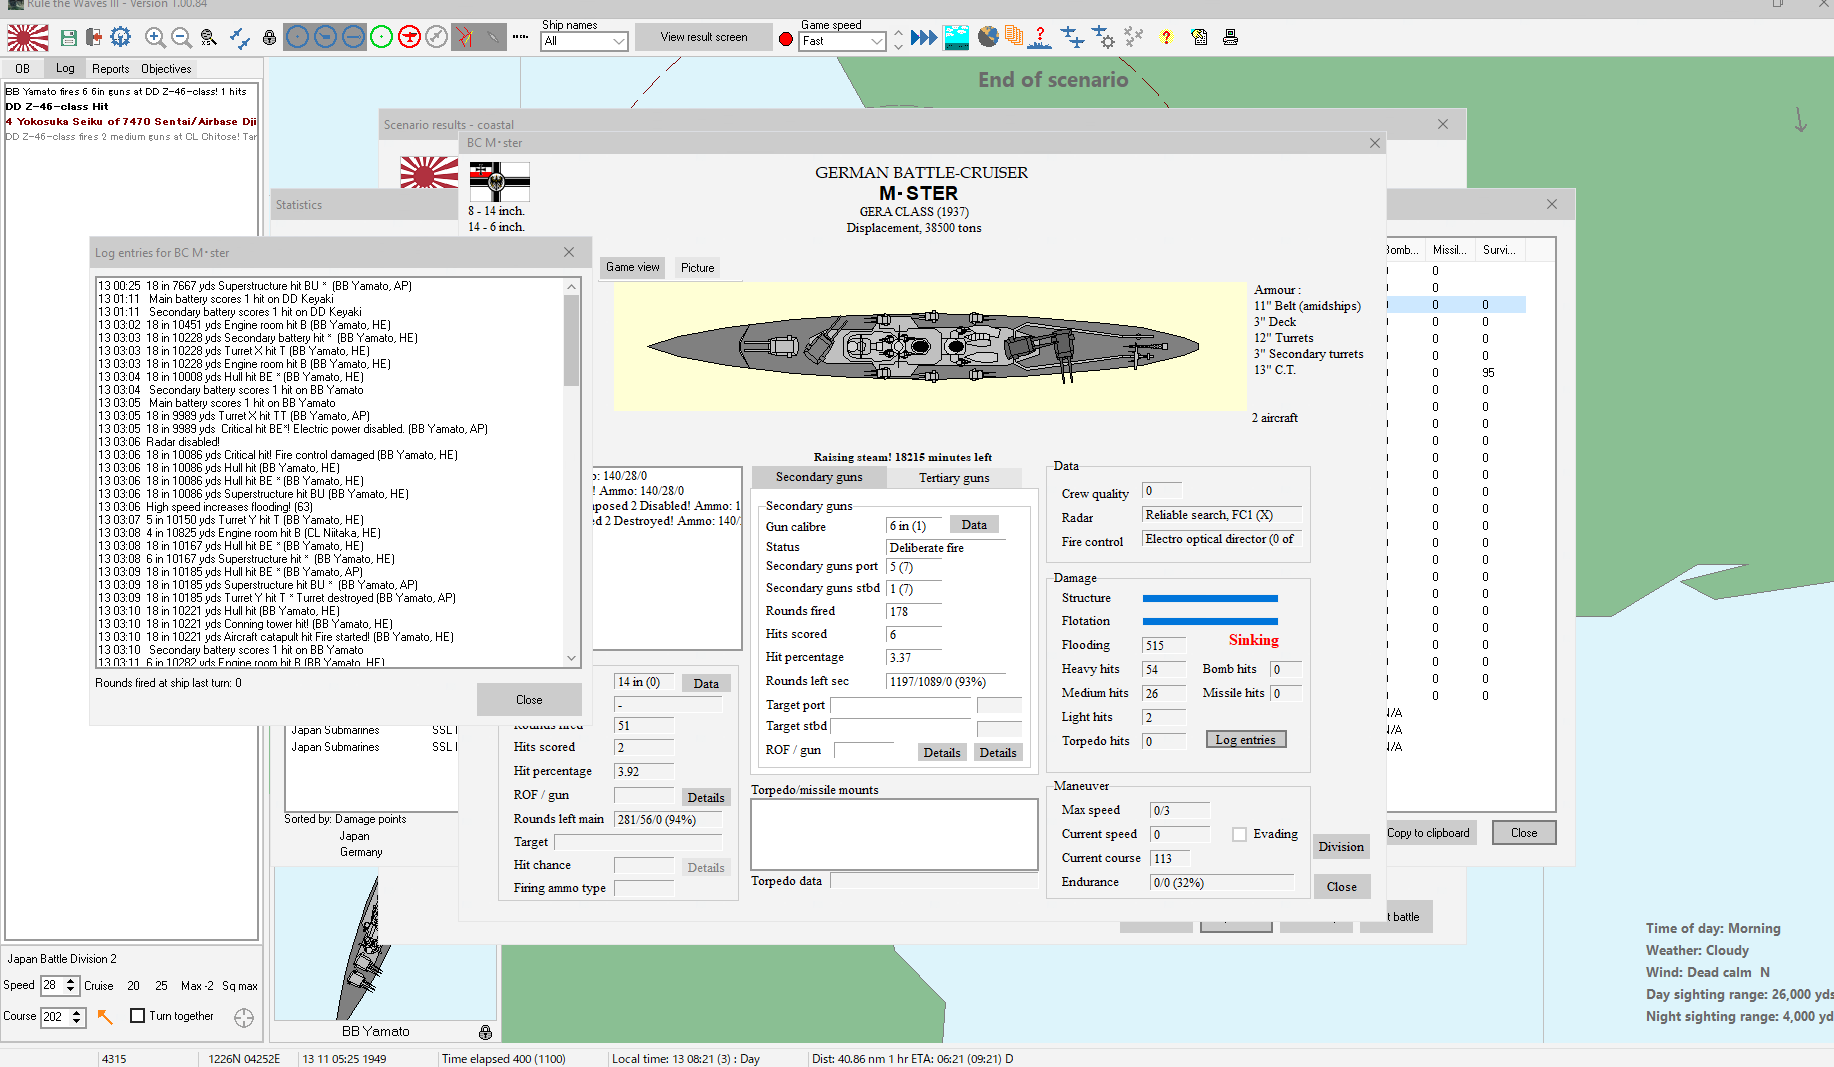
Task: Open the blue gear settings icon
Action: point(121,38)
